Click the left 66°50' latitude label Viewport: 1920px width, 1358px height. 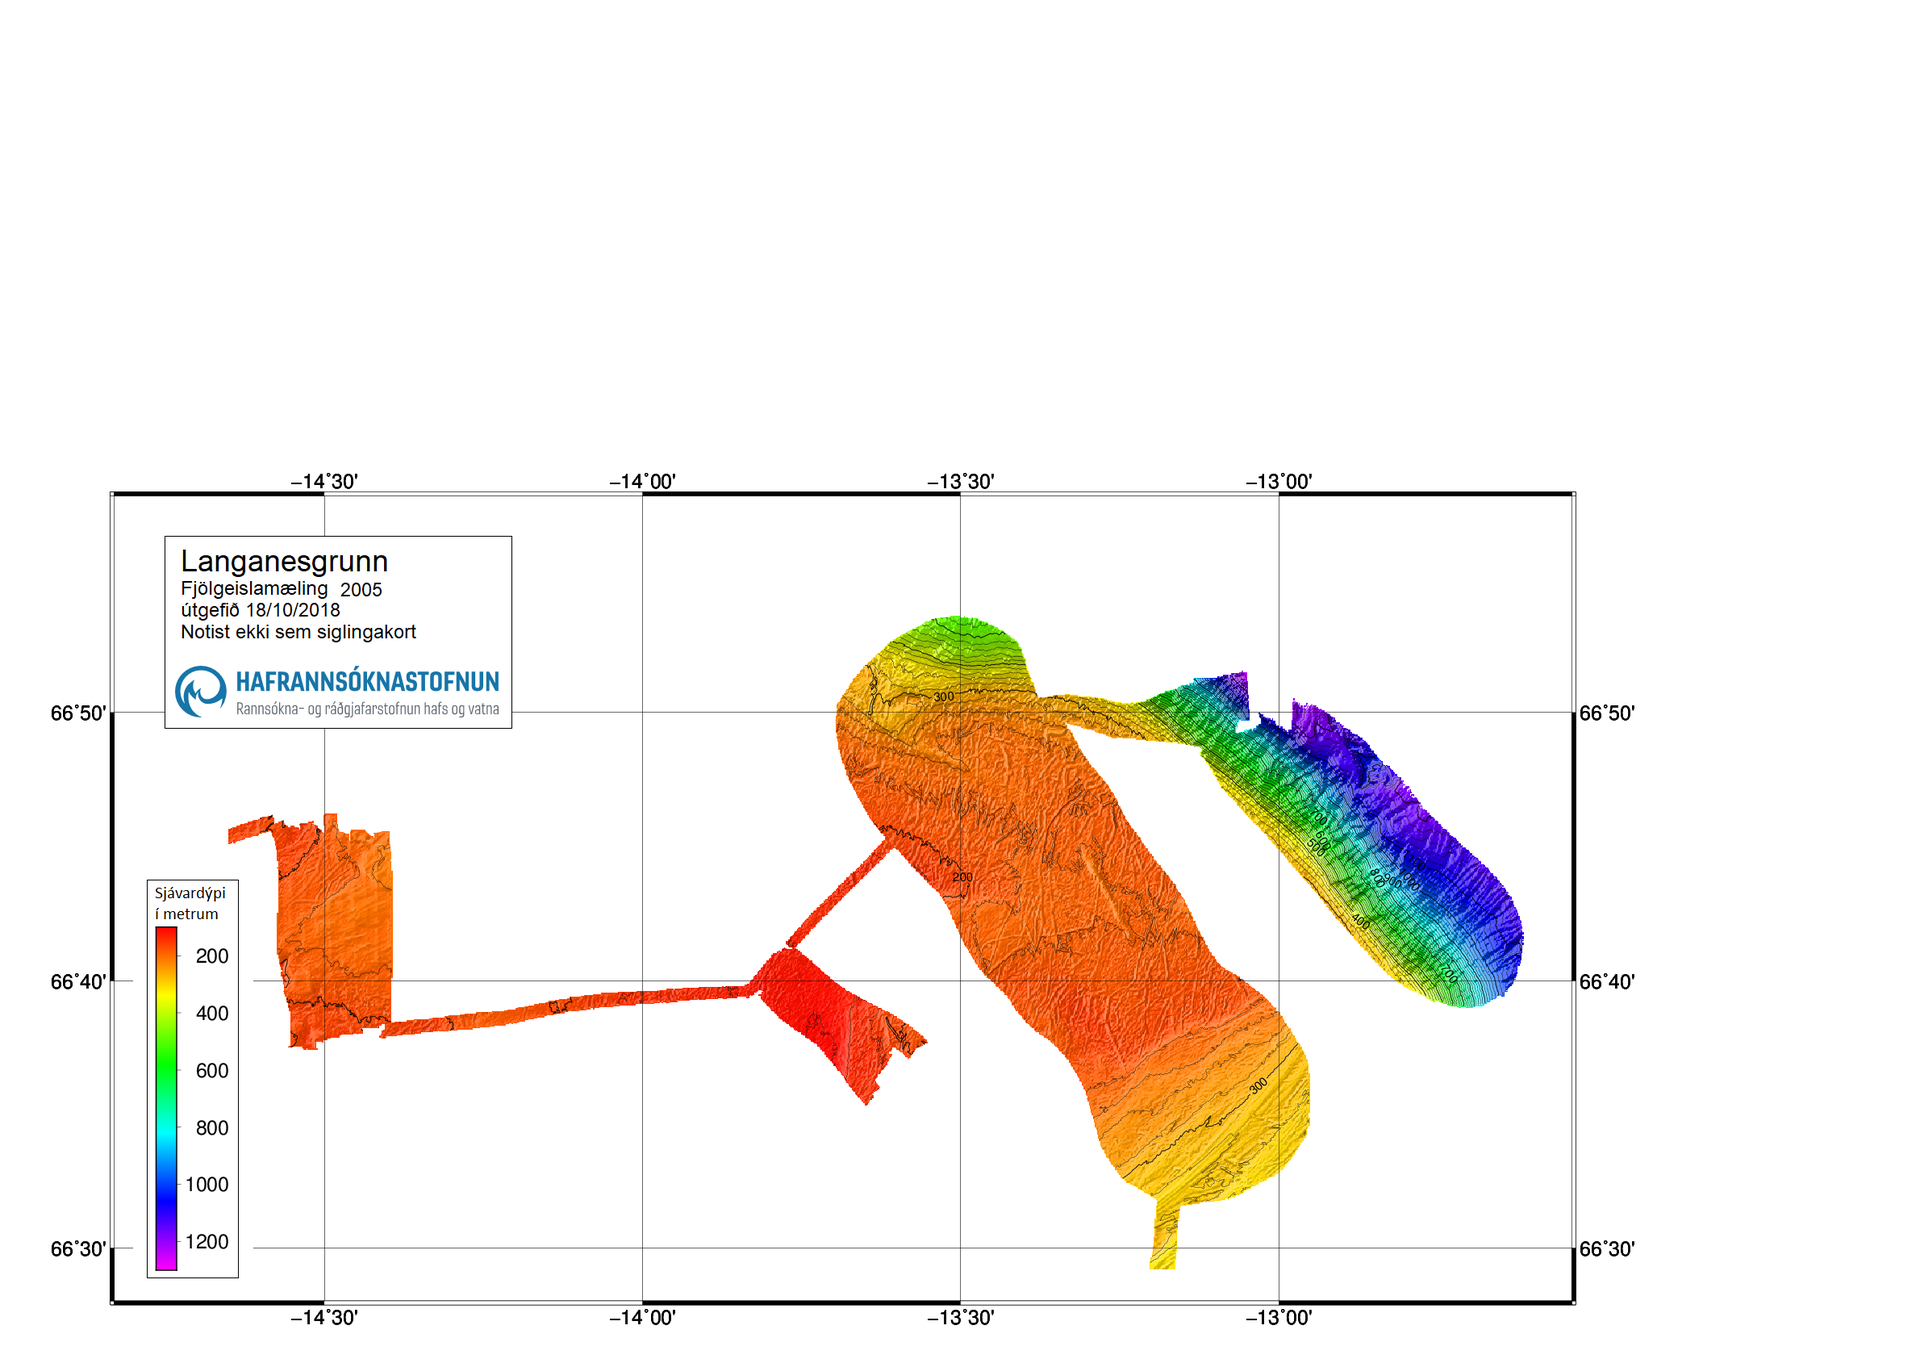pyautogui.click(x=78, y=713)
